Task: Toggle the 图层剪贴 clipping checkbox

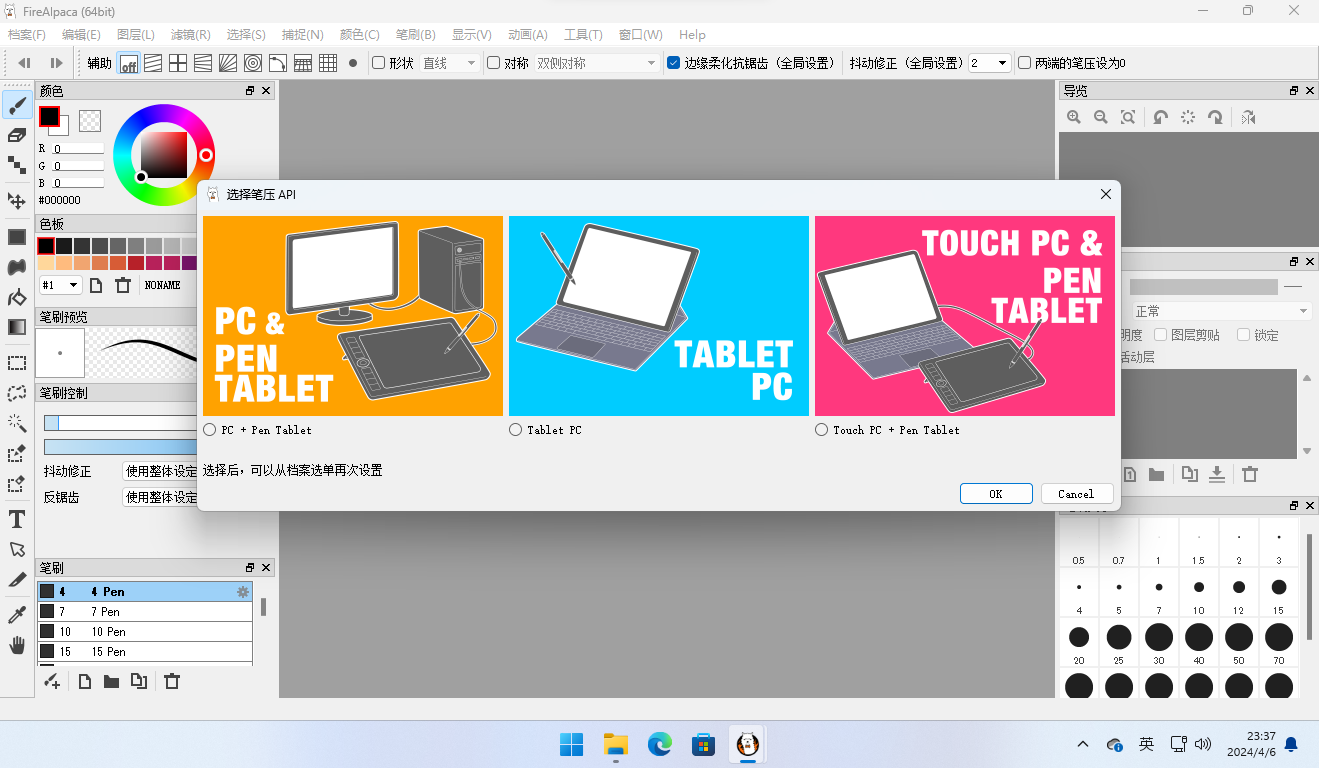Action: 1161,335
